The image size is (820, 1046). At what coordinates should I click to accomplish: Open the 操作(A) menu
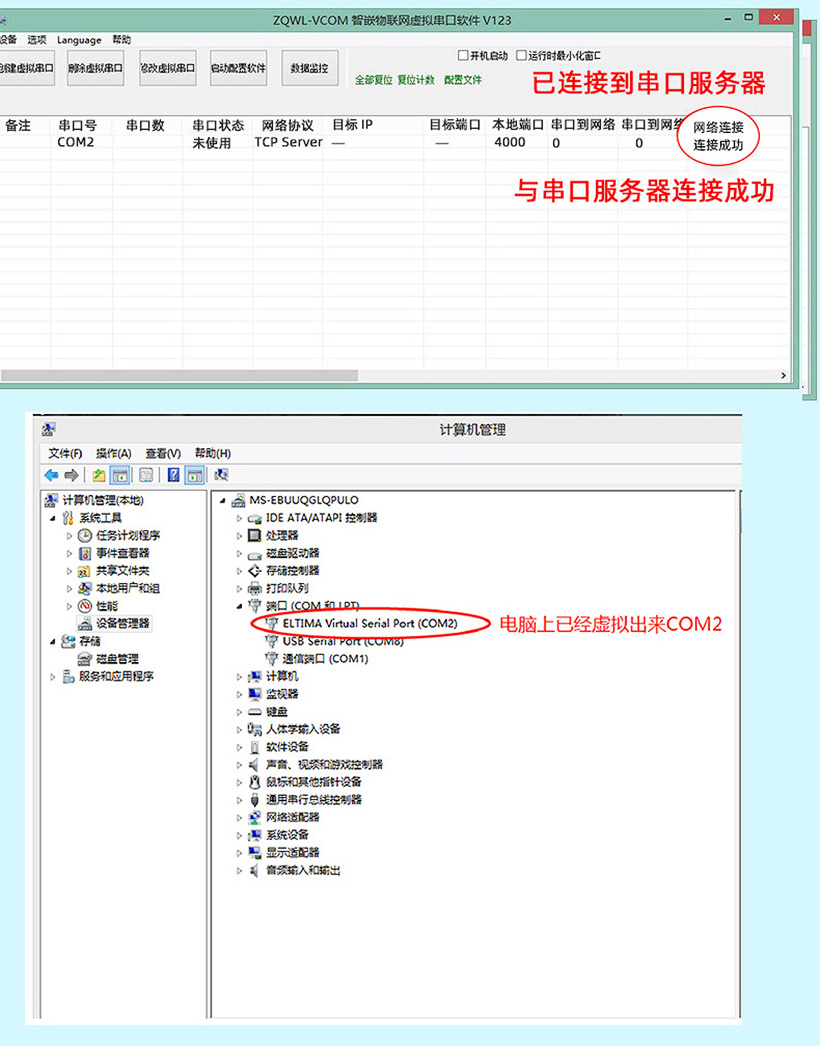112,453
